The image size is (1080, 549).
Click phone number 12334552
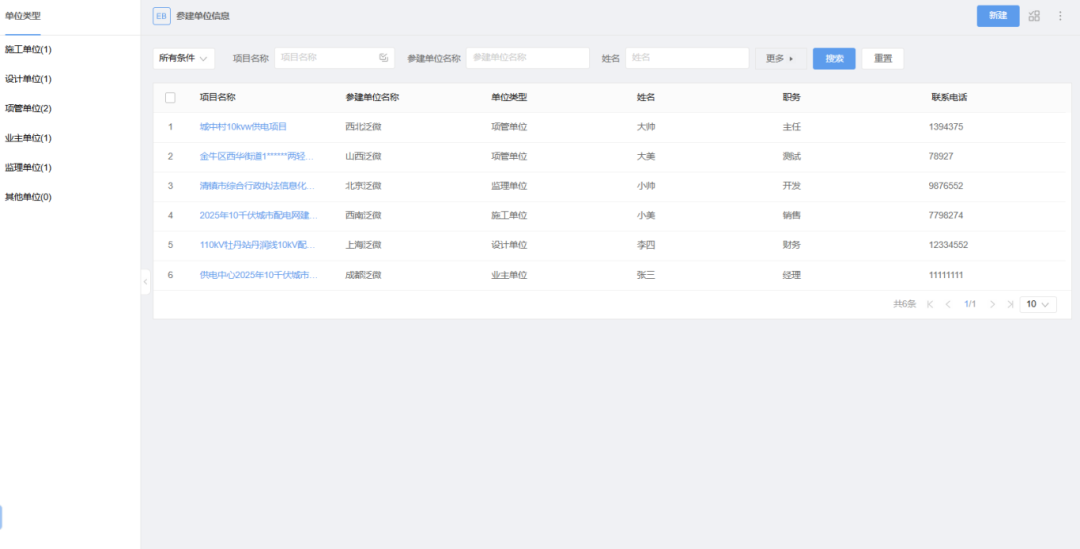(948, 245)
